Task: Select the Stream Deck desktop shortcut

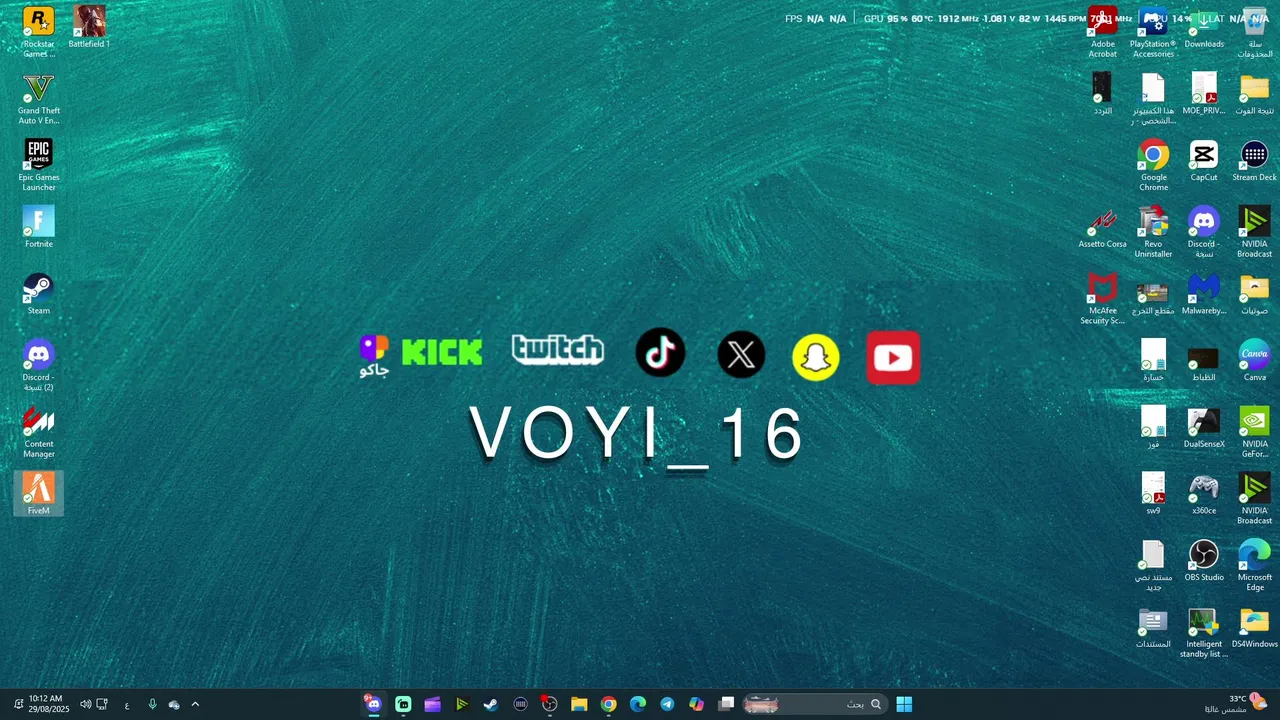Action: (x=1254, y=160)
